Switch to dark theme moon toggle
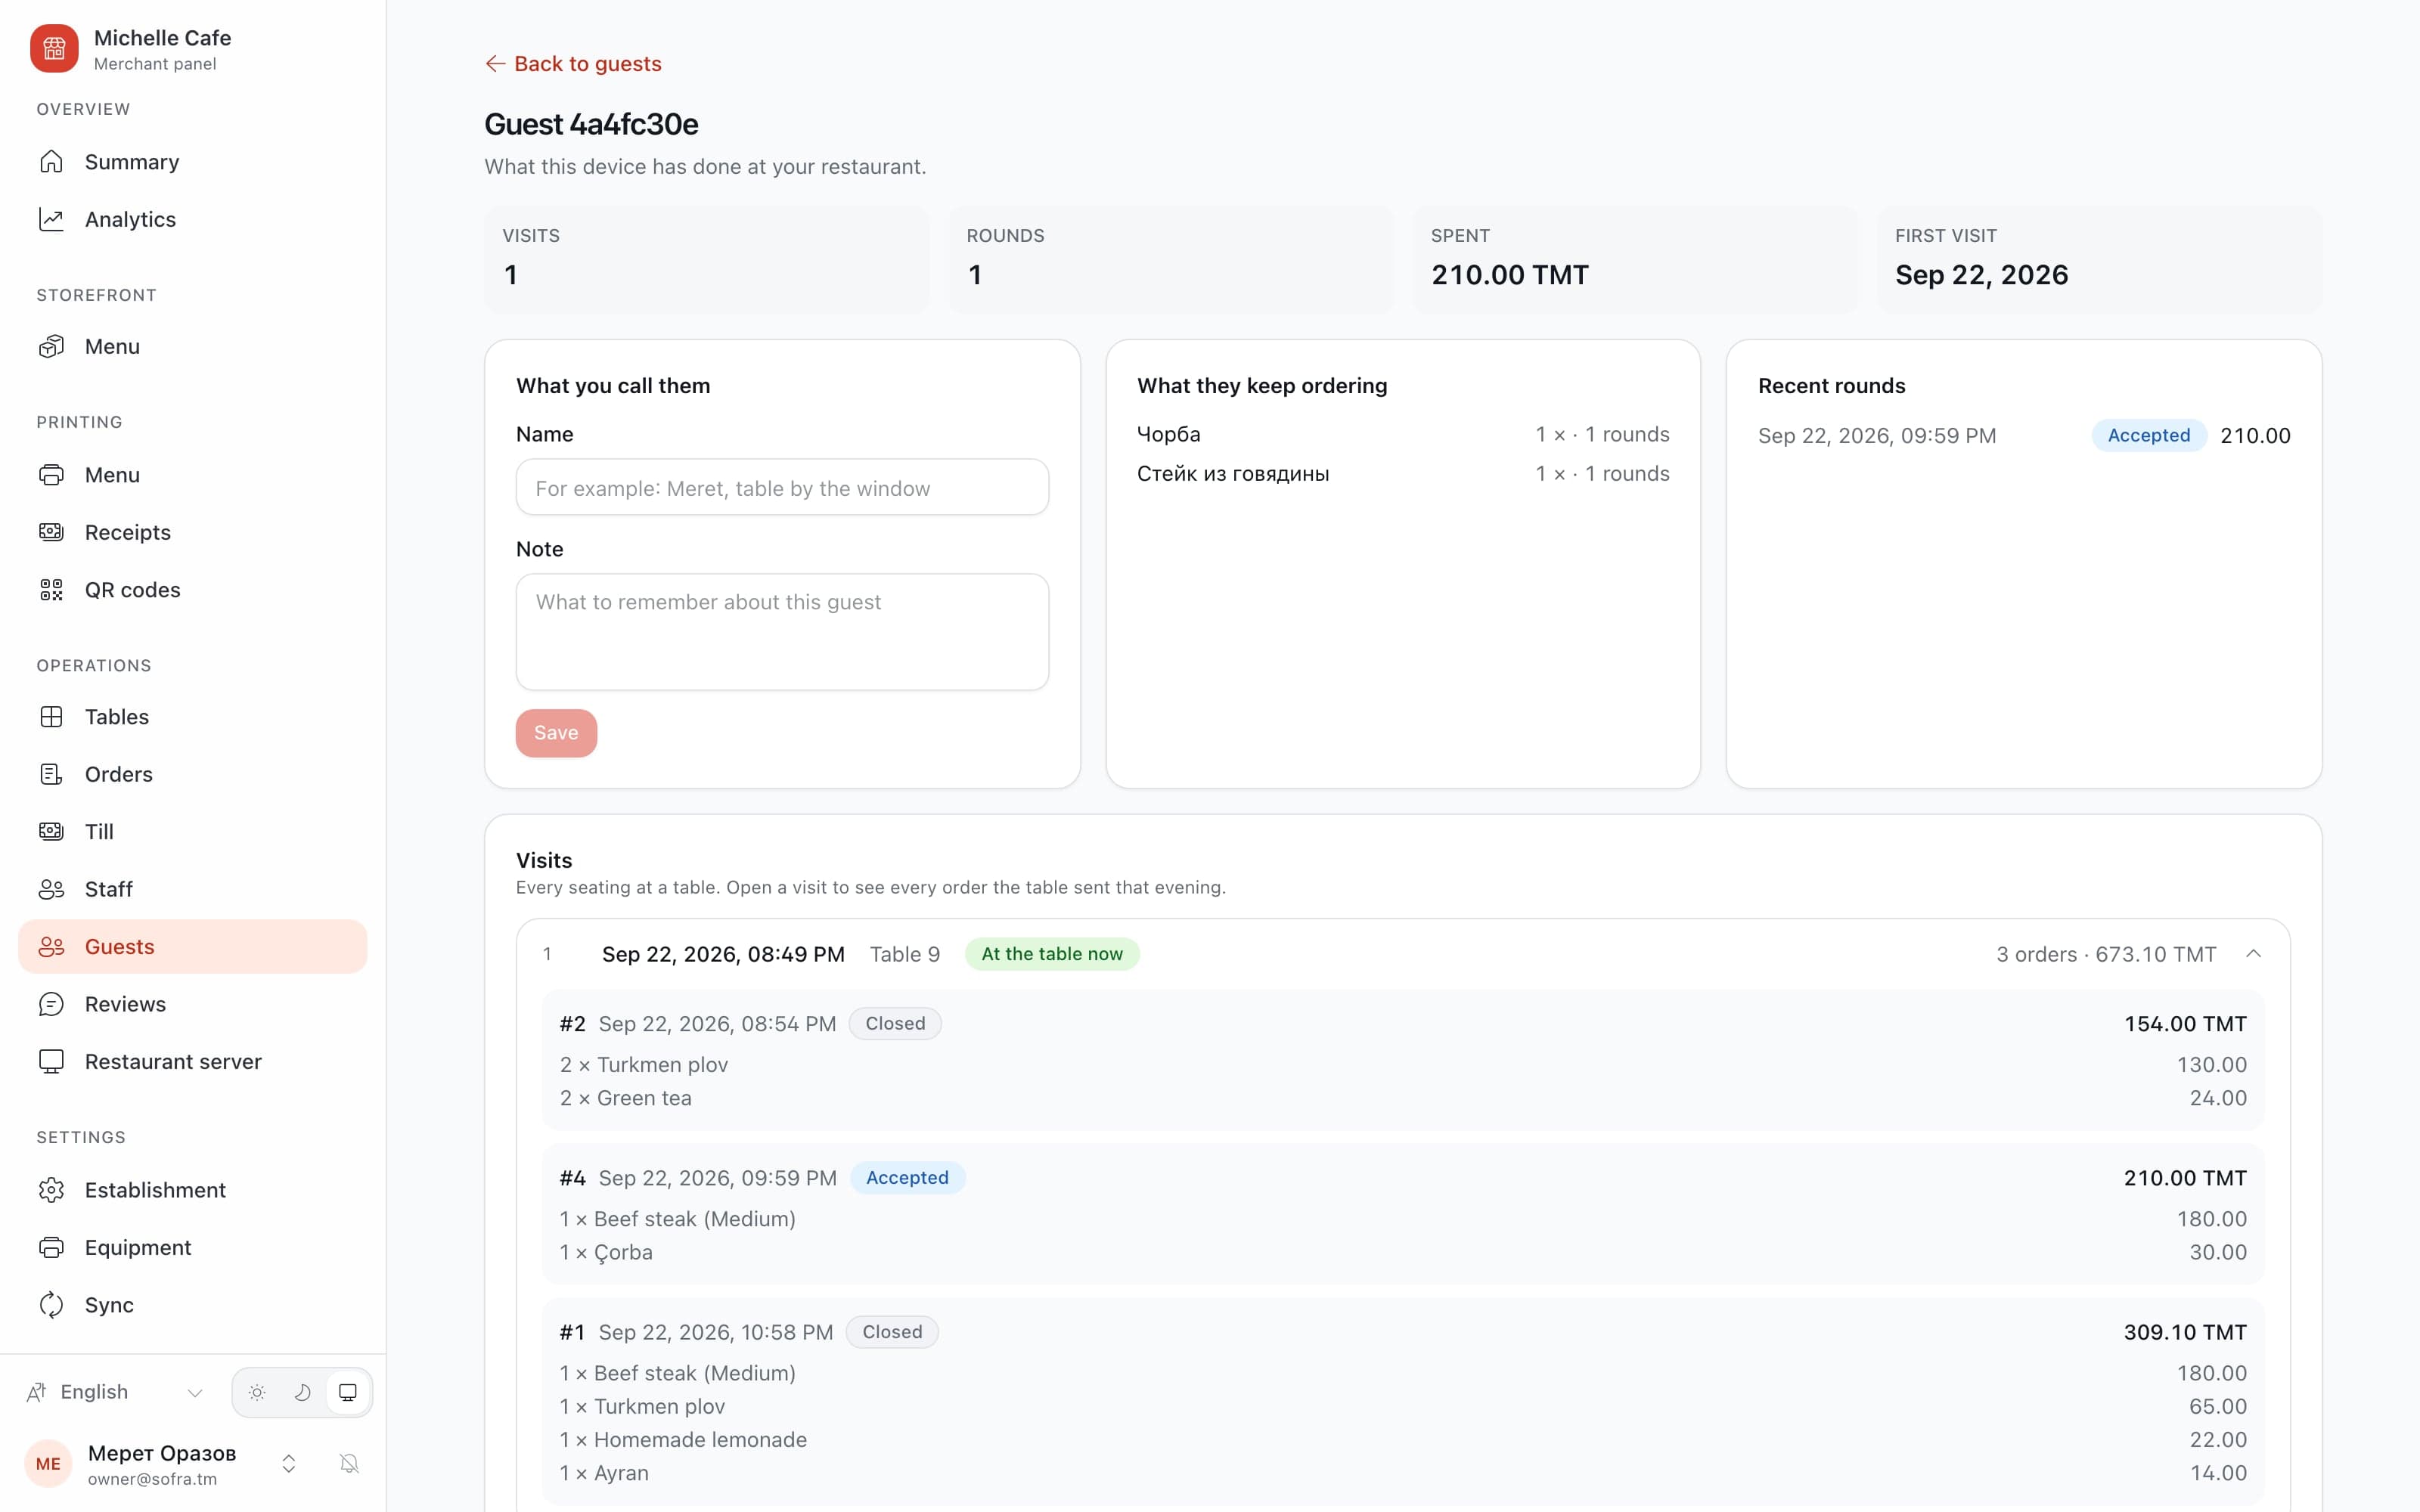 point(302,1392)
